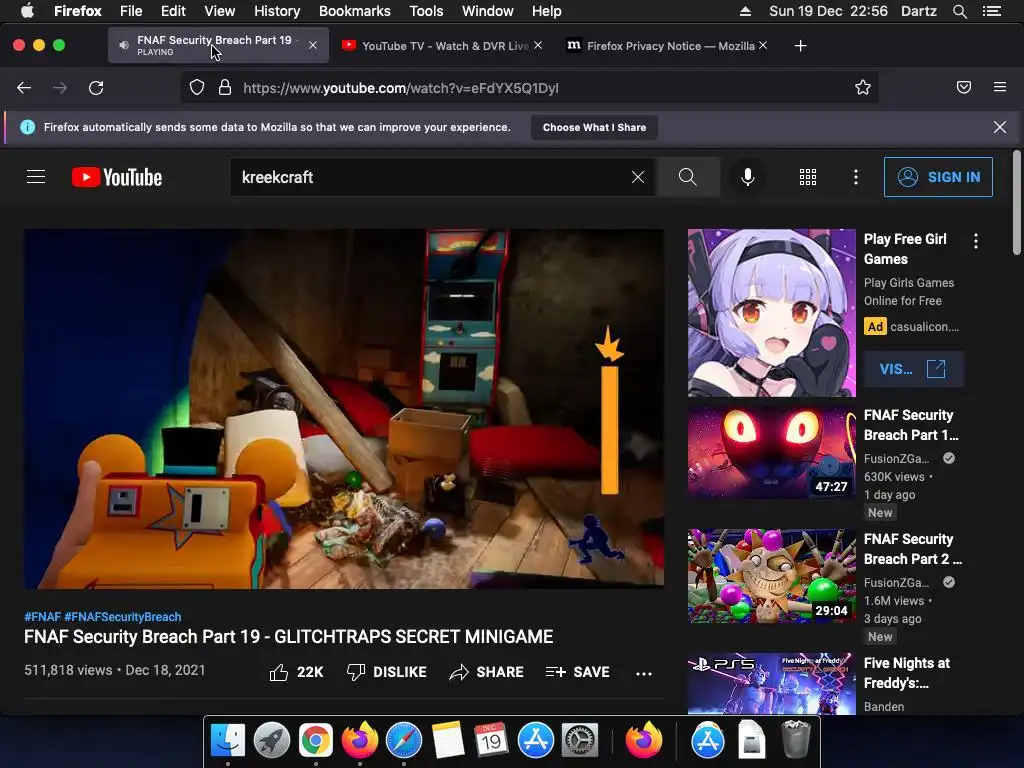Screen dimensions: 1024x768
Task: Open the Firefox application menu
Action: coord(1000,87)
